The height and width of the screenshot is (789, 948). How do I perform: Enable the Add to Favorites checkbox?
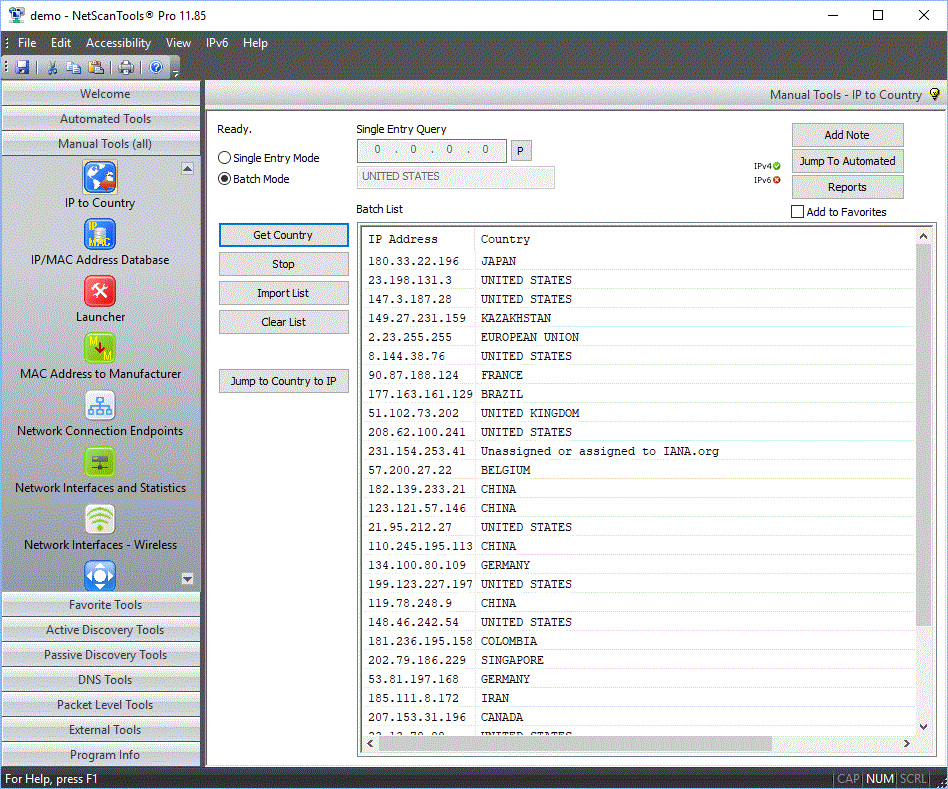click(797, 212)
